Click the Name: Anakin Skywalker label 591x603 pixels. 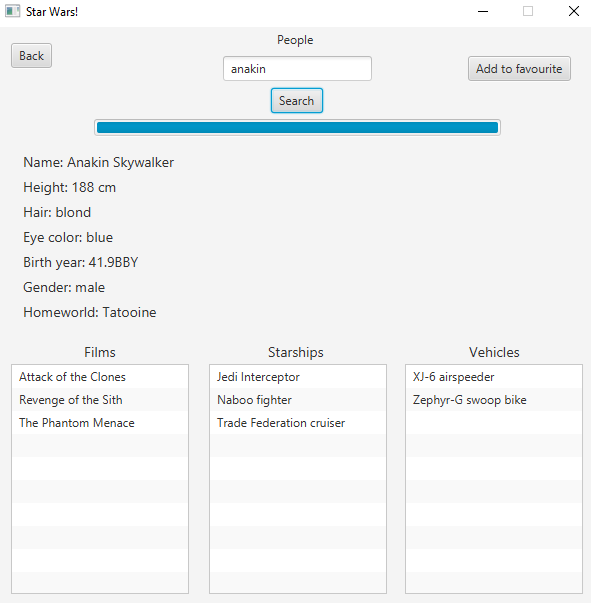[x=98, y=163]
